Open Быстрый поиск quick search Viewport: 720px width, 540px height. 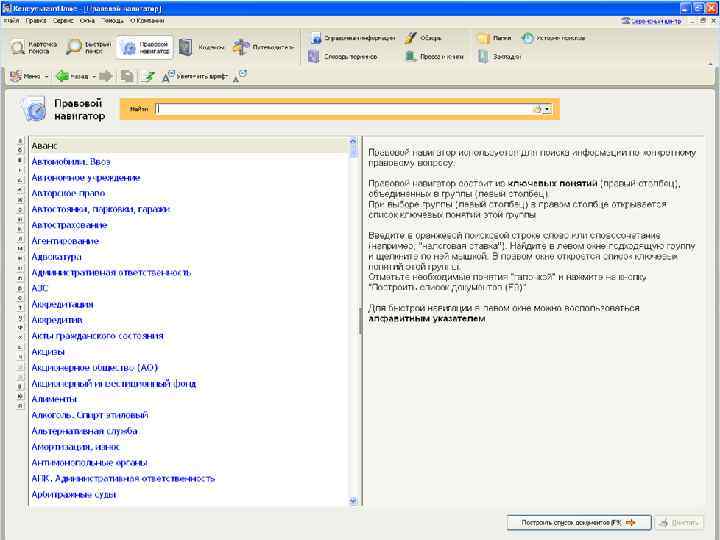pyautogui.click(x=89, y=47)
